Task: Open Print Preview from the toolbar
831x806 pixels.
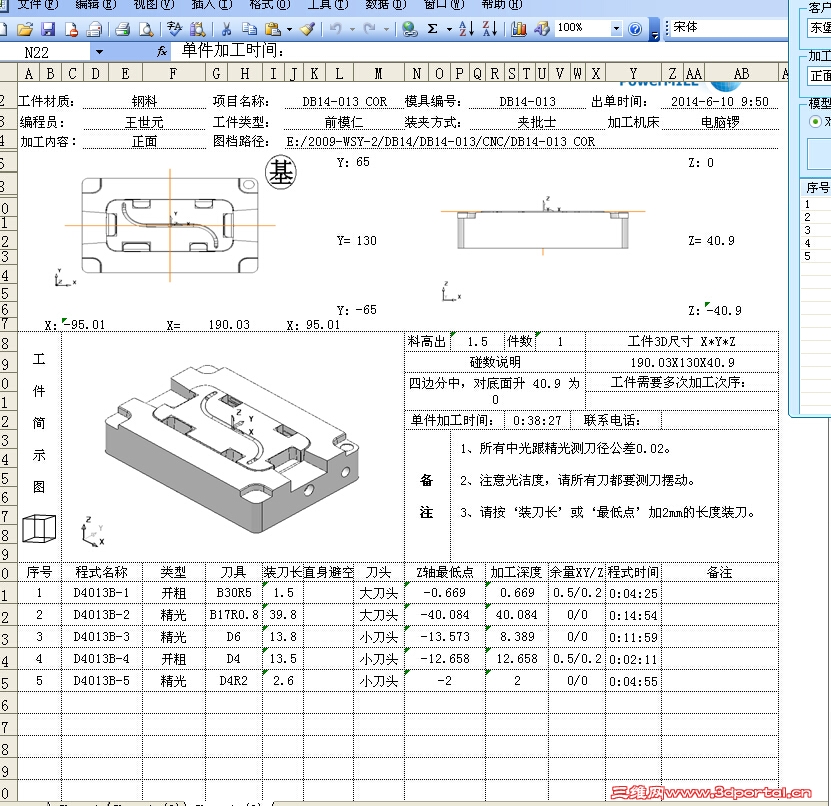Action: pos(146,29)
